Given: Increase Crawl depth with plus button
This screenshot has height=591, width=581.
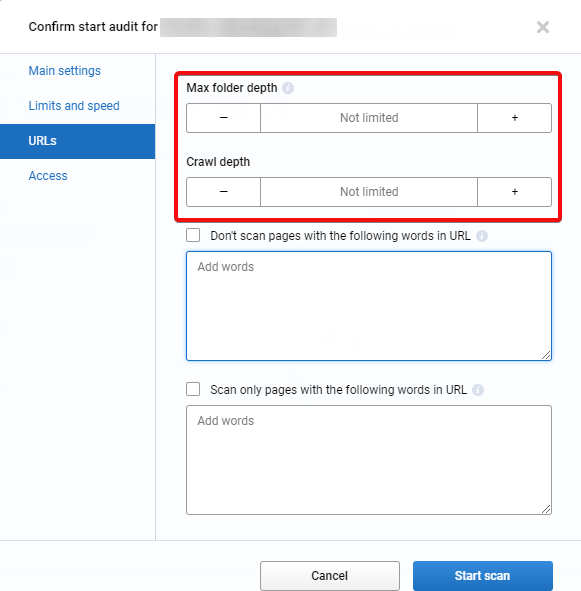Looking at the screenshot, I should 514,192.
